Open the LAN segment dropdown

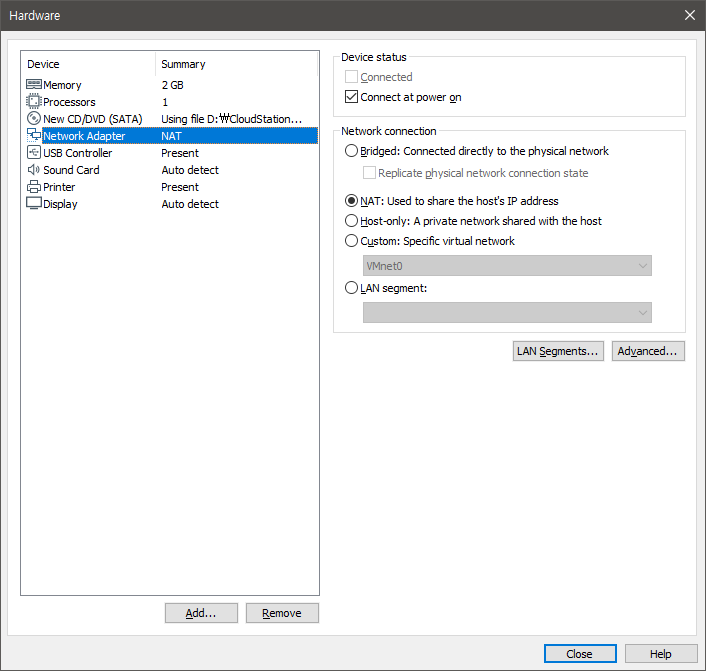[507, 313]
